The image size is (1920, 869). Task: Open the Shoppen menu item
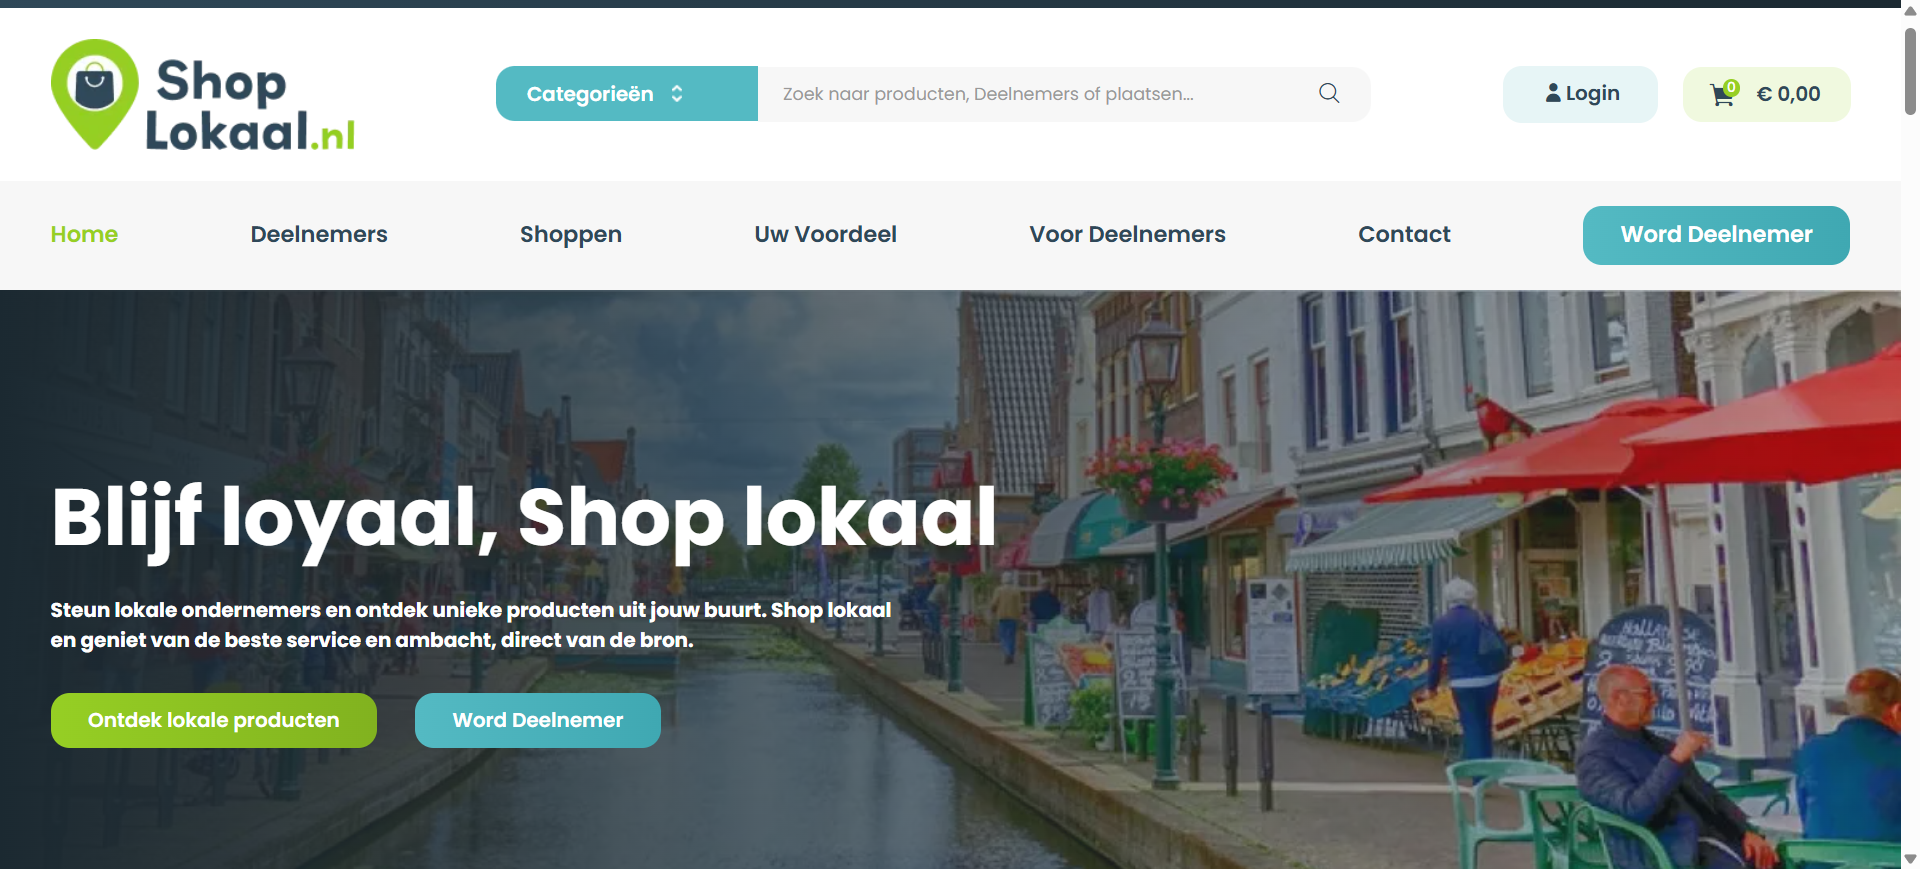point(571,234)
